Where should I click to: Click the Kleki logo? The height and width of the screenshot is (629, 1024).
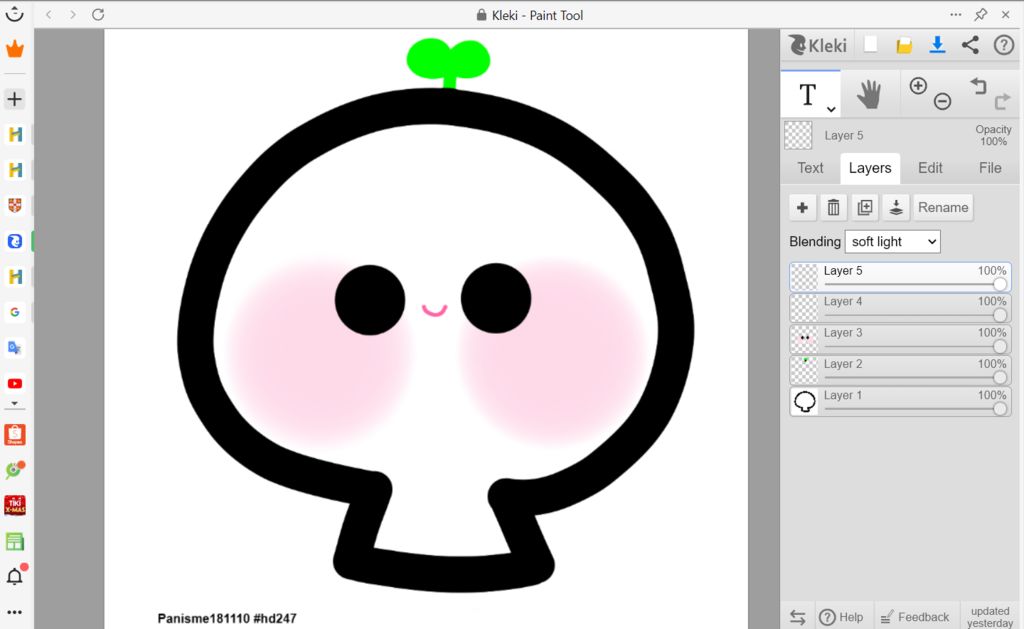click(818, 45)
